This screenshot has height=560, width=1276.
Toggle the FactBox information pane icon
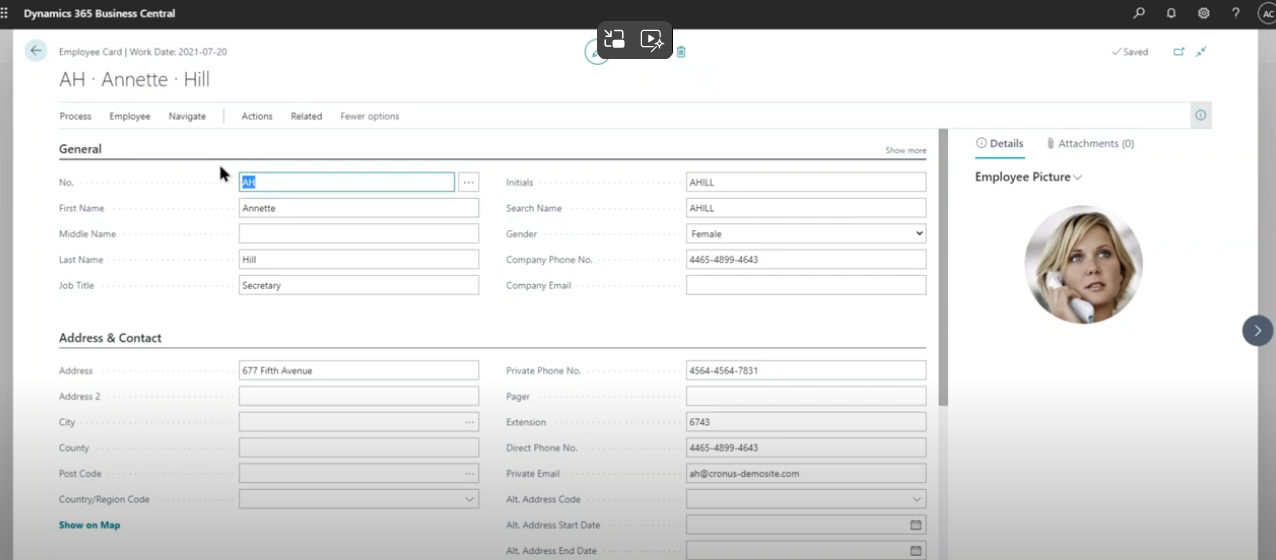point(1200,116)
